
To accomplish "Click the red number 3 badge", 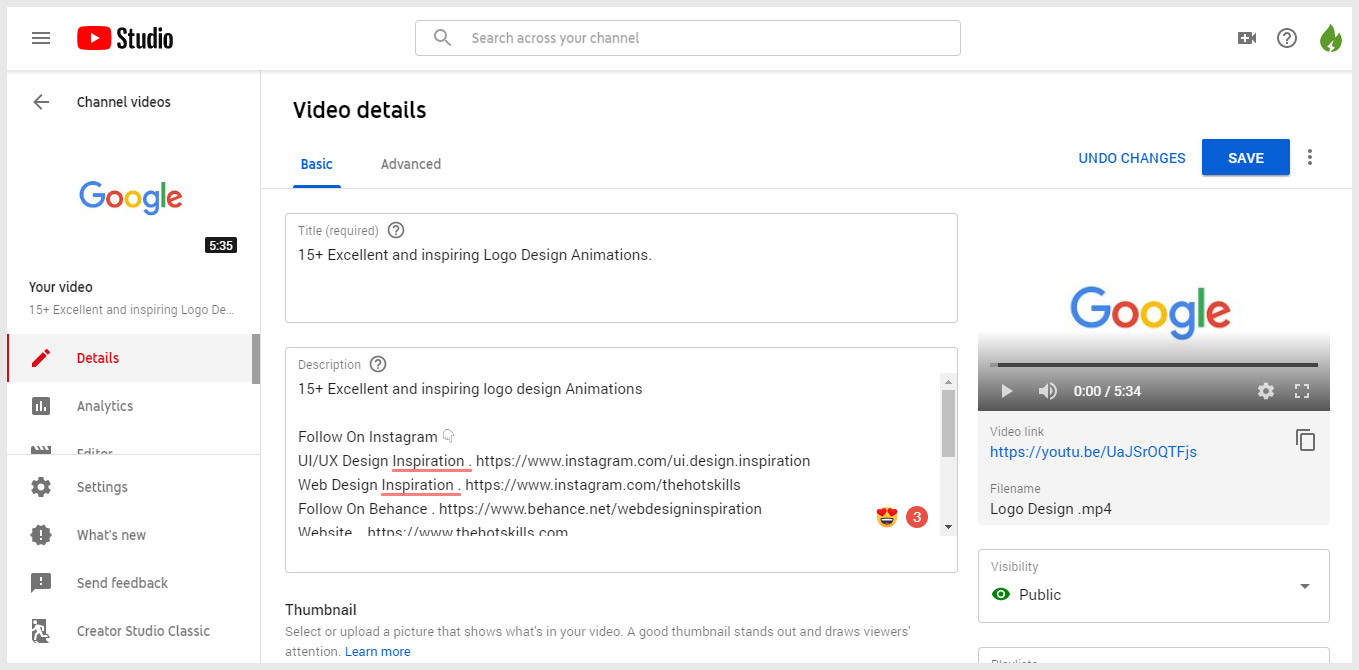I will pyautogui.click(x=916, y=517).
